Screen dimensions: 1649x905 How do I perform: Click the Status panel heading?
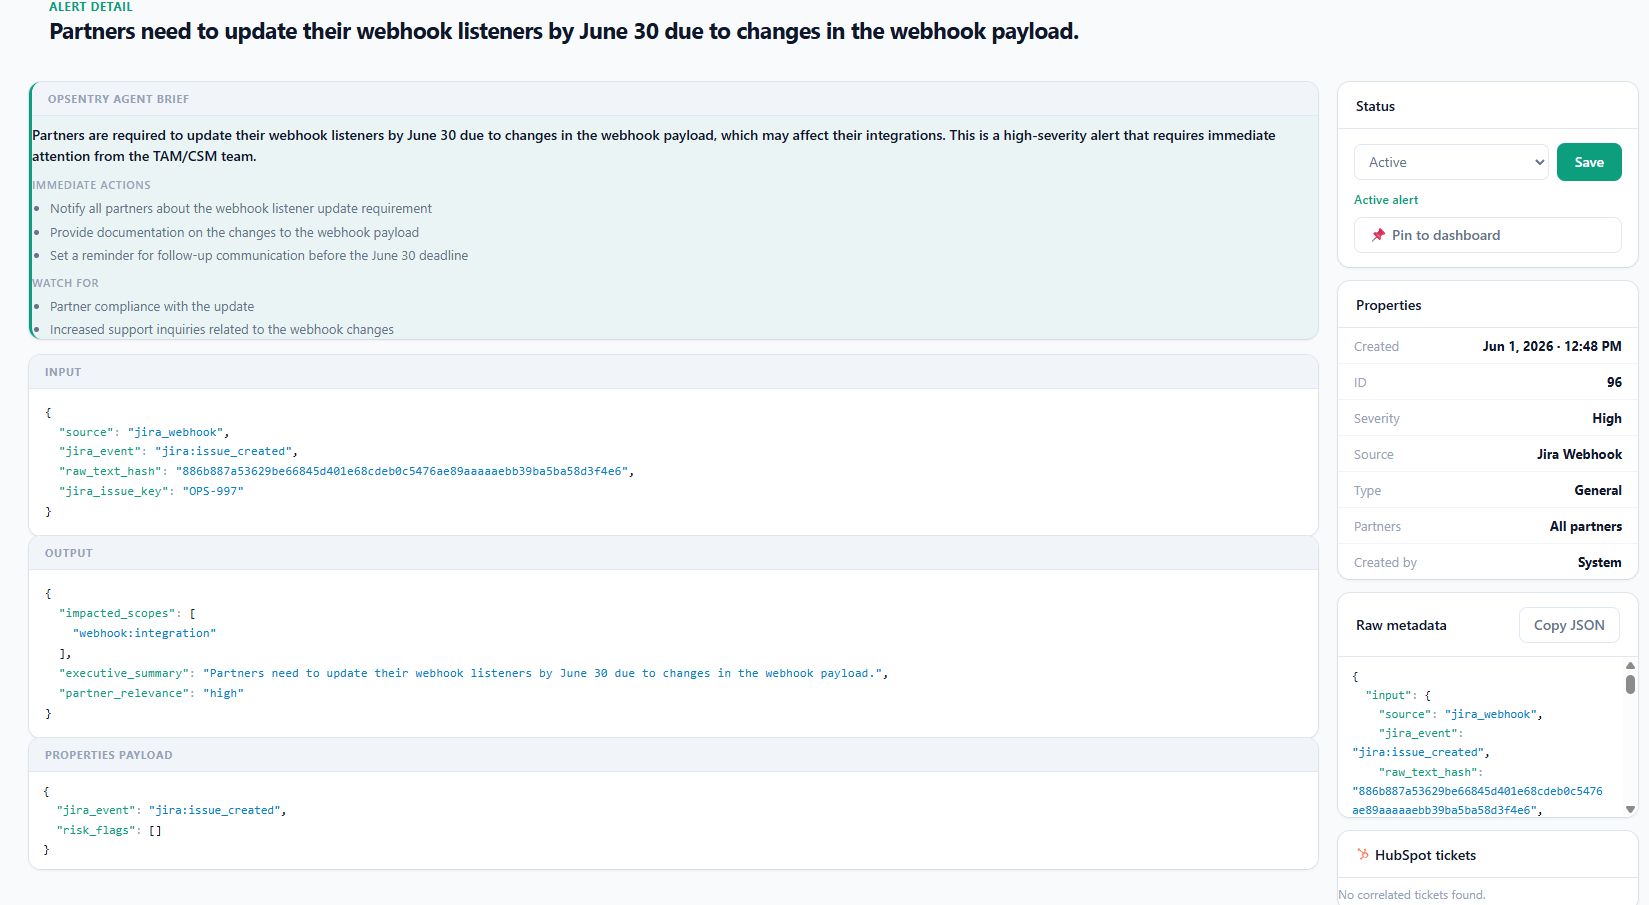coord(1375,106)
